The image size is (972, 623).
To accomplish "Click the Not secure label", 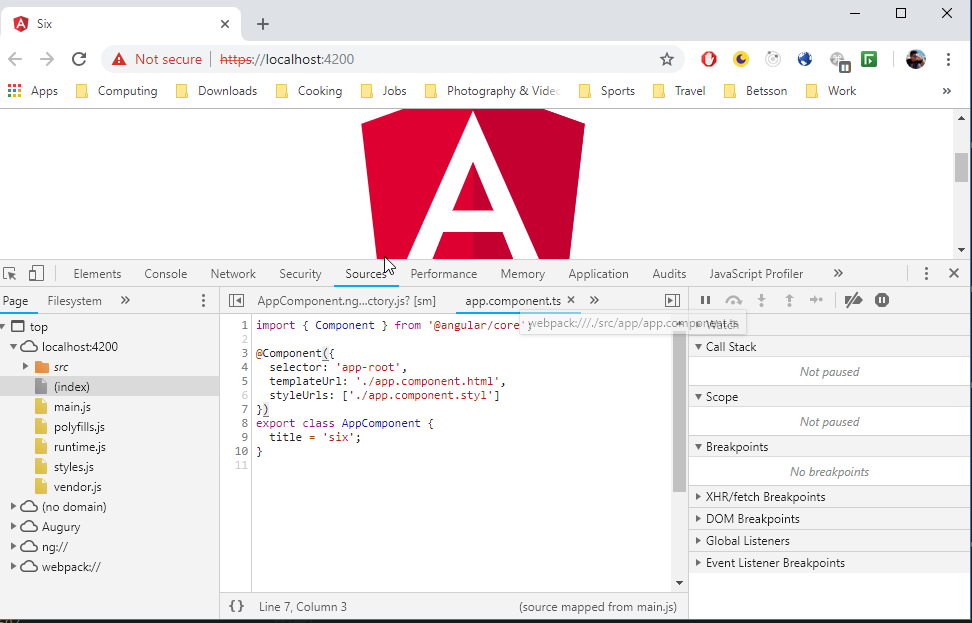I will pyautogui.click(x=167, y=59).
